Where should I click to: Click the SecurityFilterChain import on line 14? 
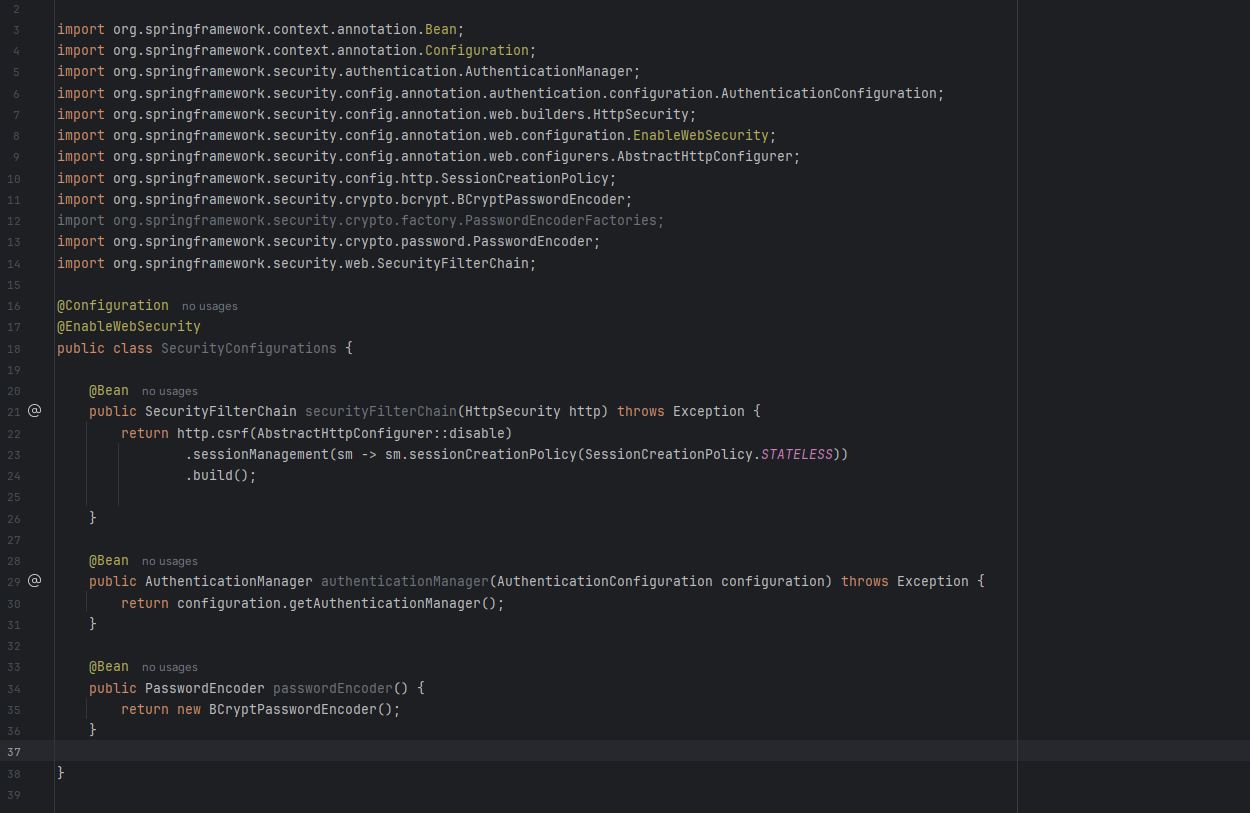(297, 263)
